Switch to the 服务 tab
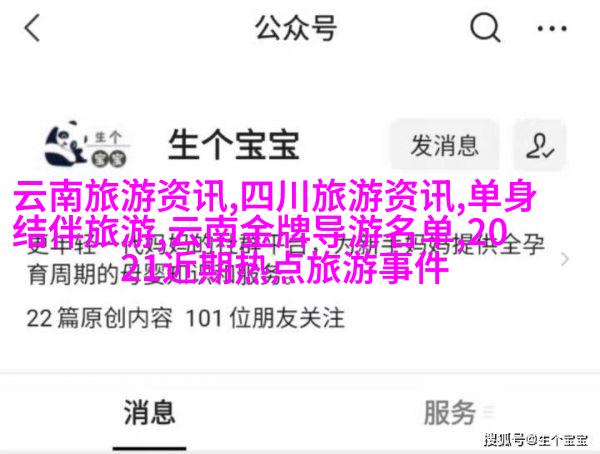The width and height of the screenshot is (600, 454). [x=449, y=412]
